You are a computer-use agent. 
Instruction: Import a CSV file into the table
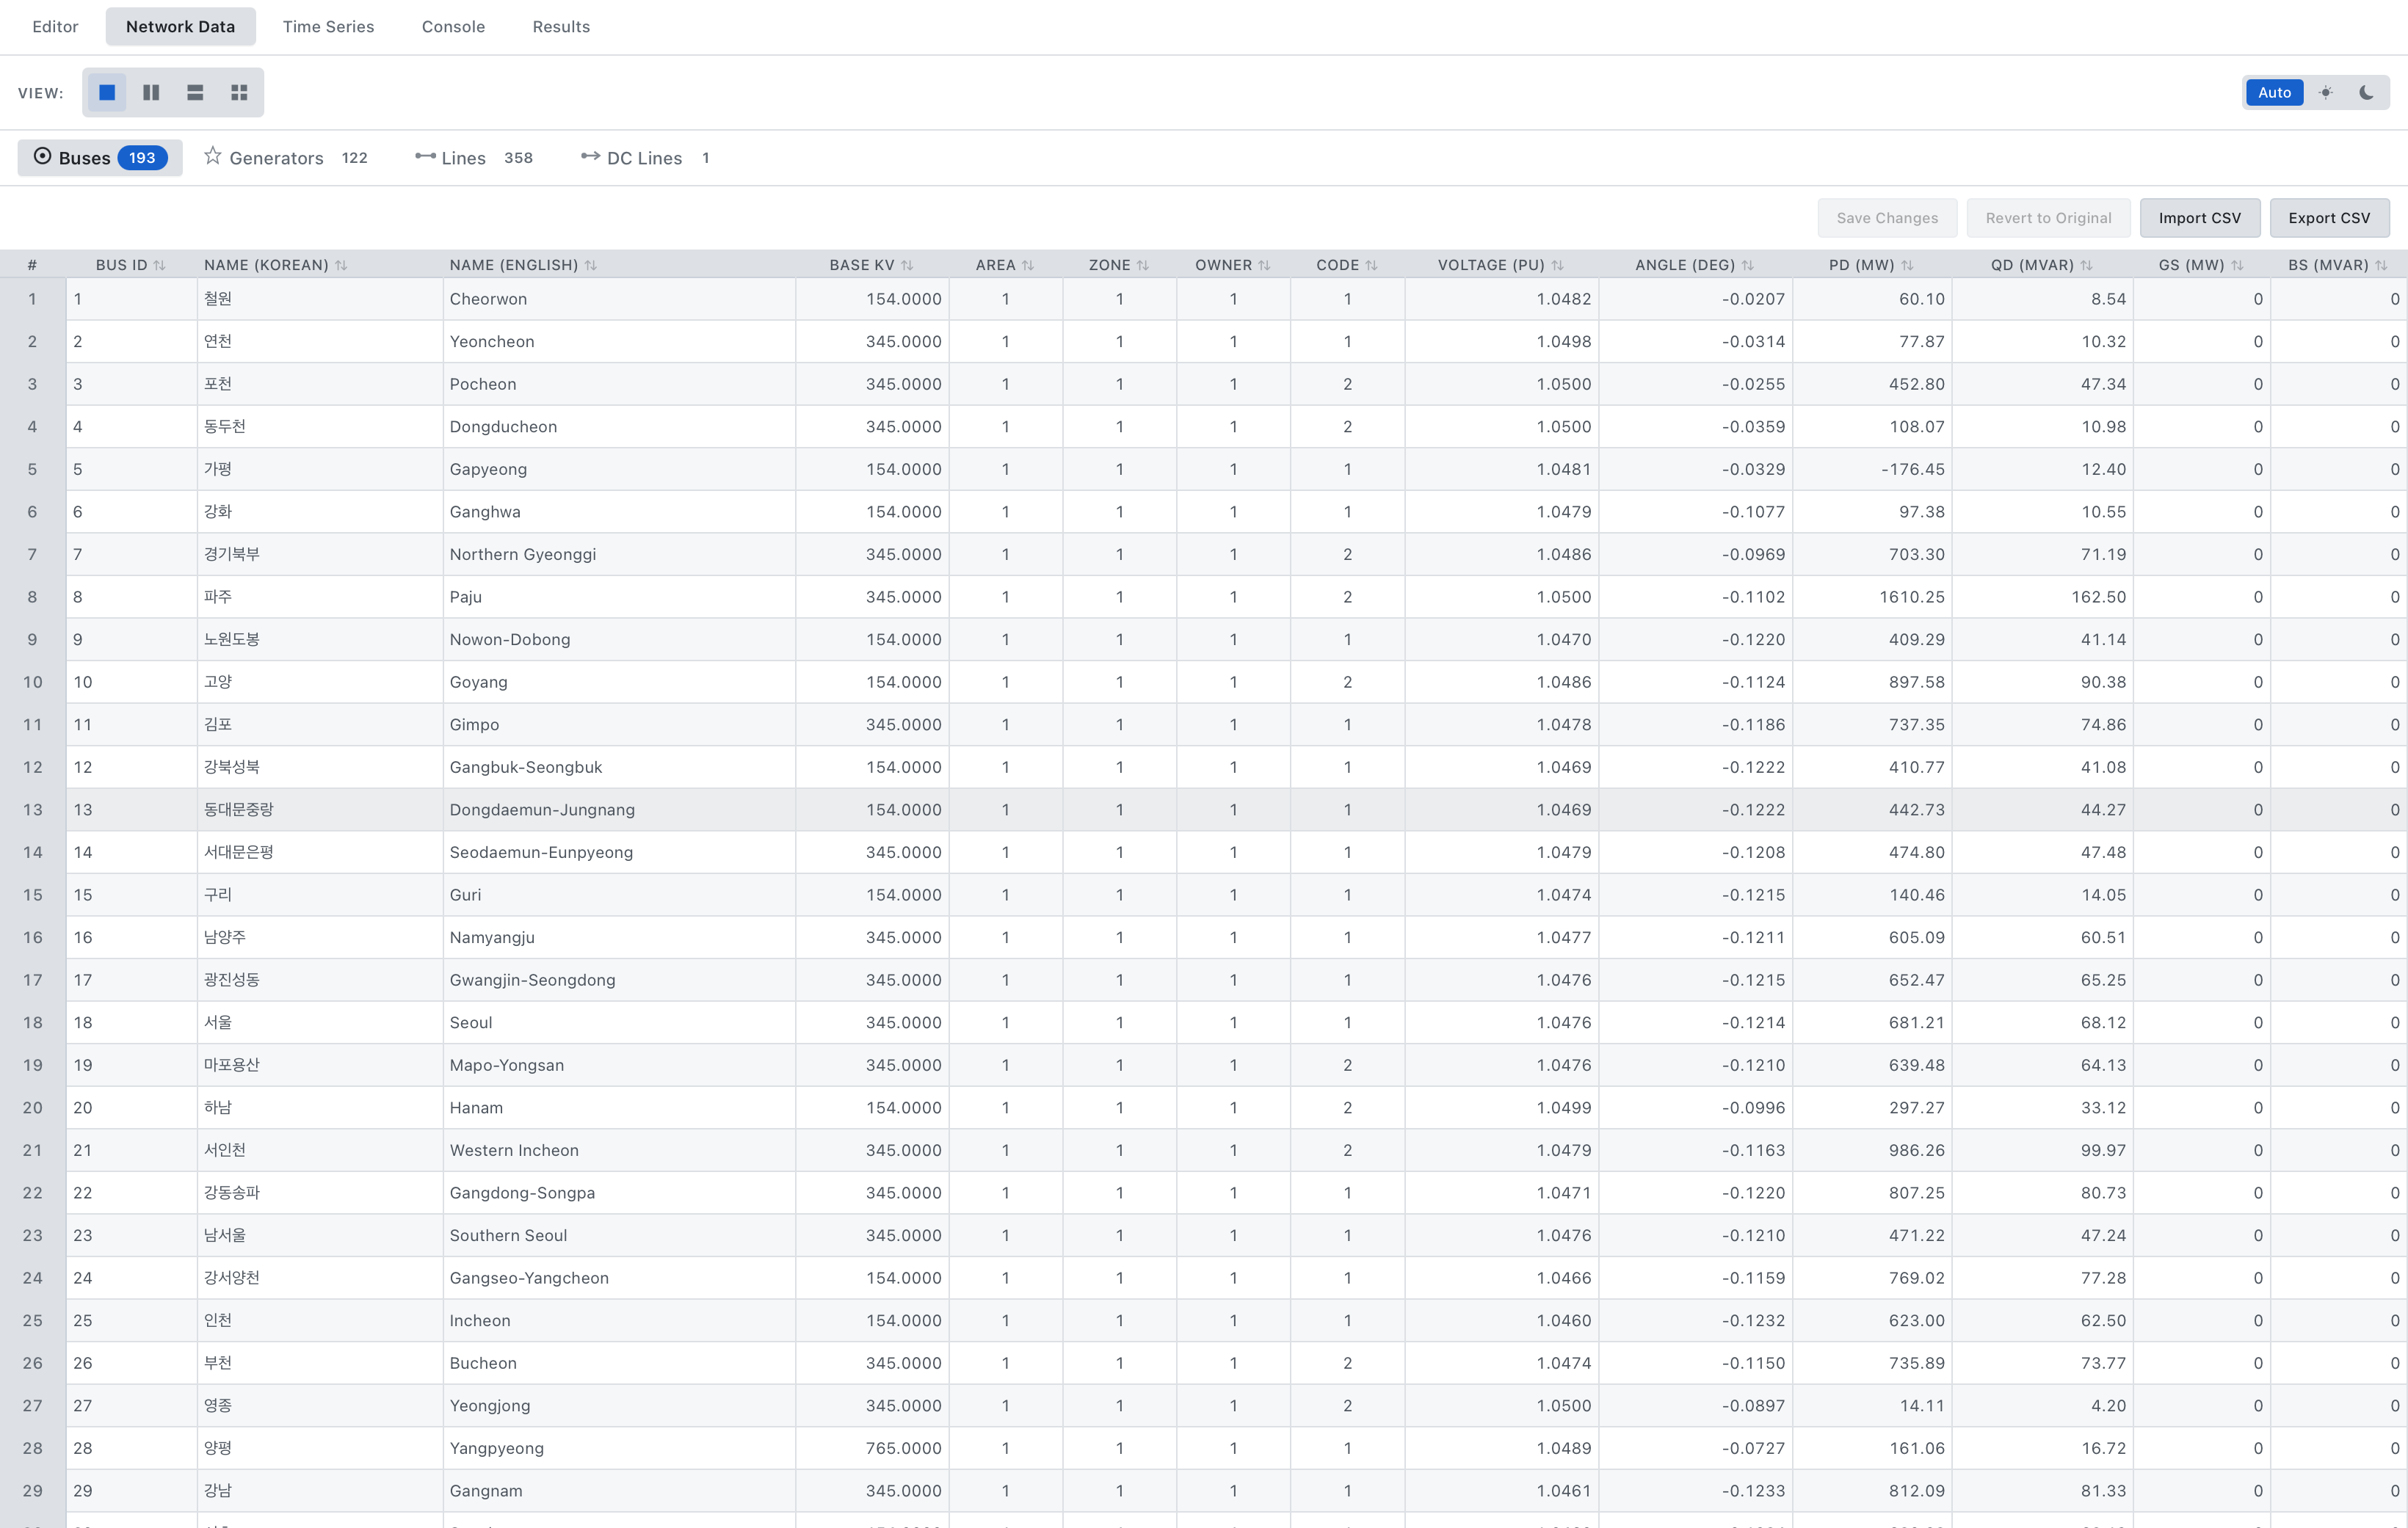click(2200, 217)
